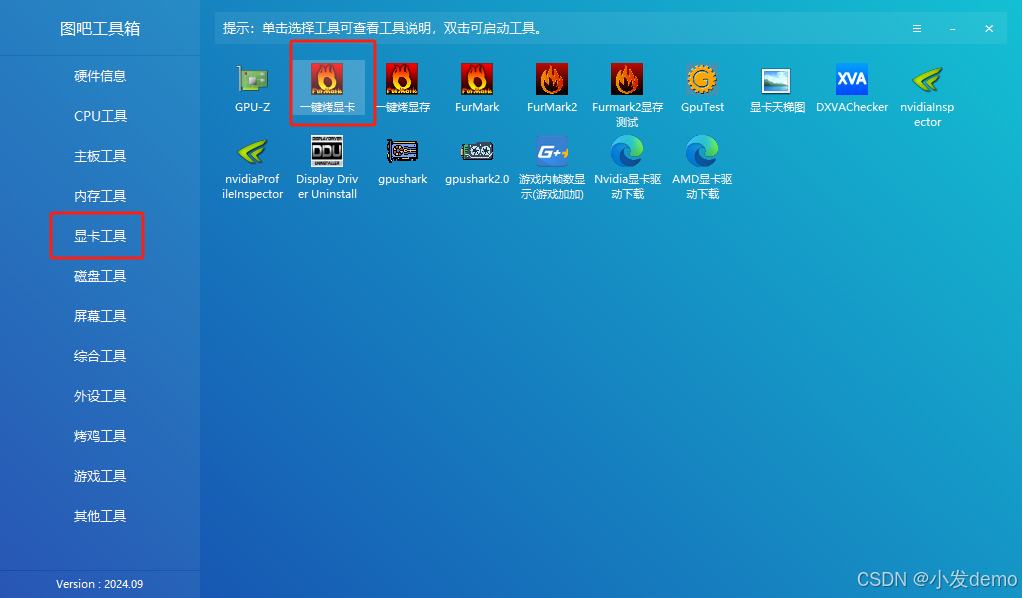Select the GPU-Z tool icon
Screen dimensions: 1022x598
(x=252, y=80)
